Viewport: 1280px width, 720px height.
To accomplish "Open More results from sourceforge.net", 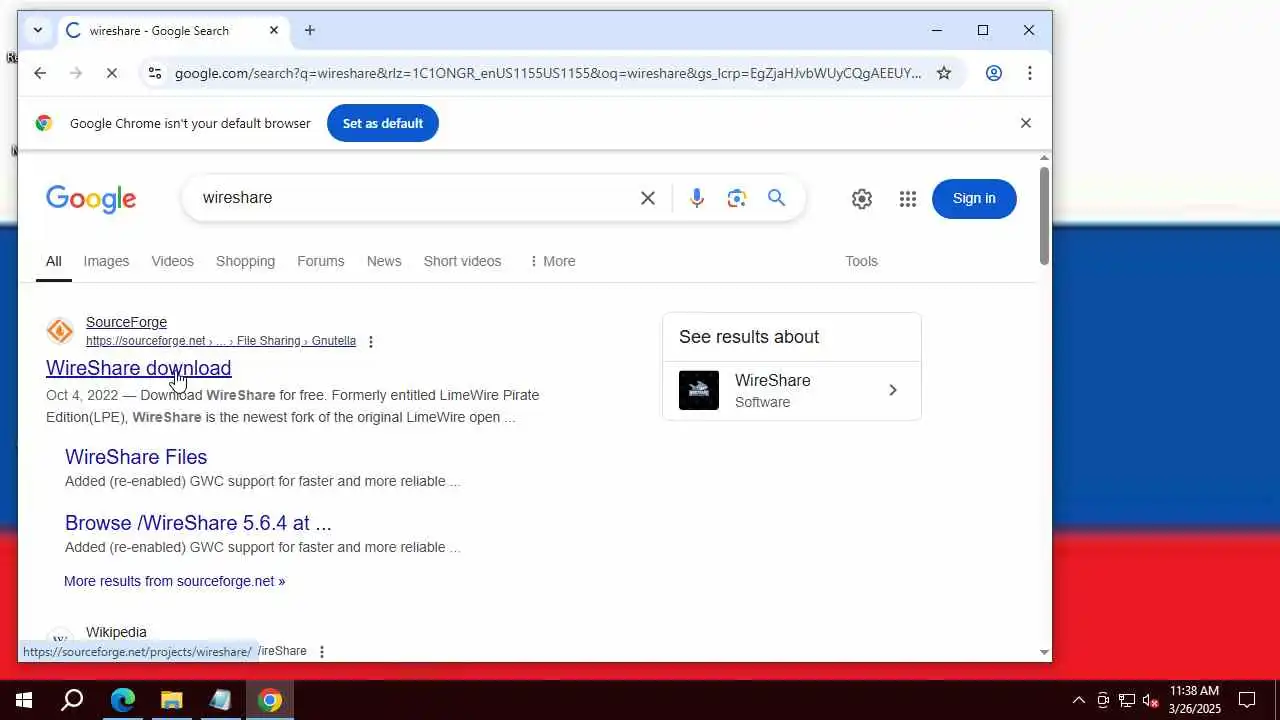I will click(x=174, y=581).
